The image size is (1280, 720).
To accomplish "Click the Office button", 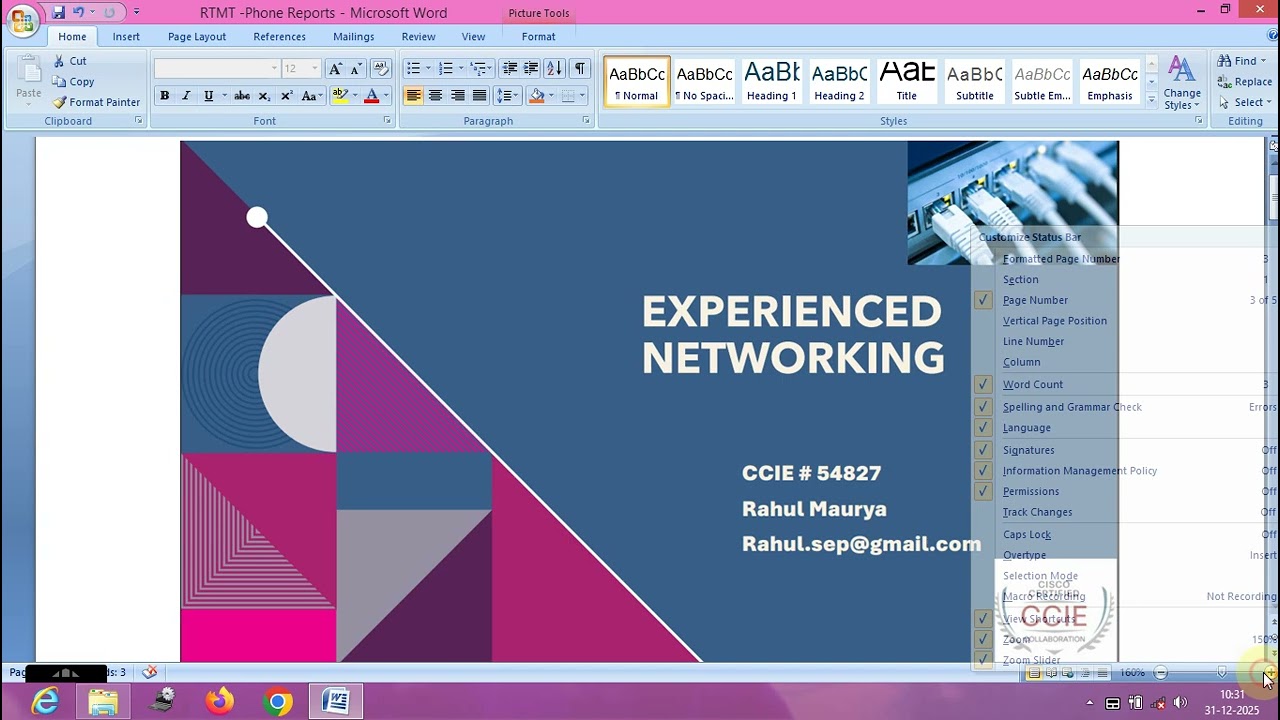I will click(x=22, y=20).
